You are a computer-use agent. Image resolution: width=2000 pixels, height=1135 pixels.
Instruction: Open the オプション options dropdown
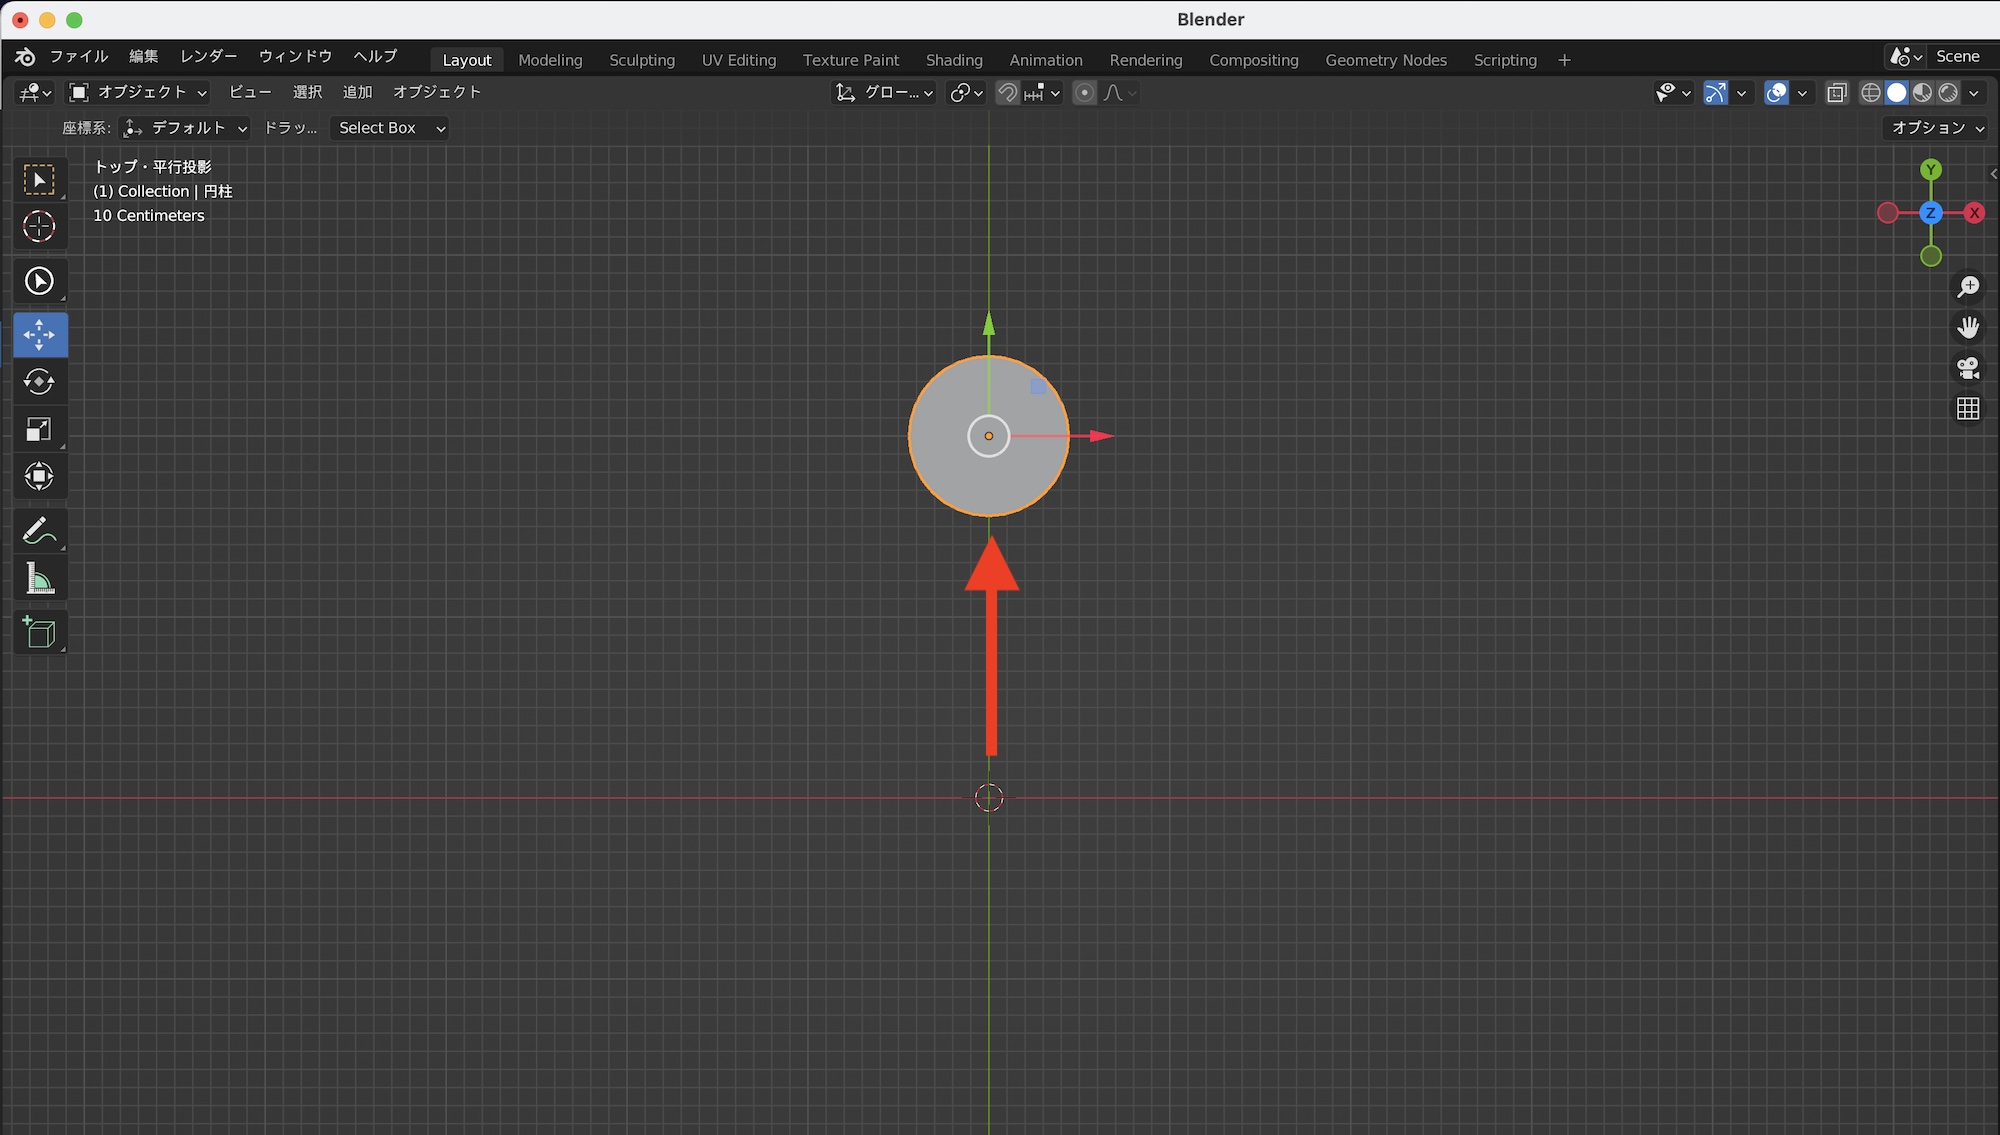tap(1937, 128)
